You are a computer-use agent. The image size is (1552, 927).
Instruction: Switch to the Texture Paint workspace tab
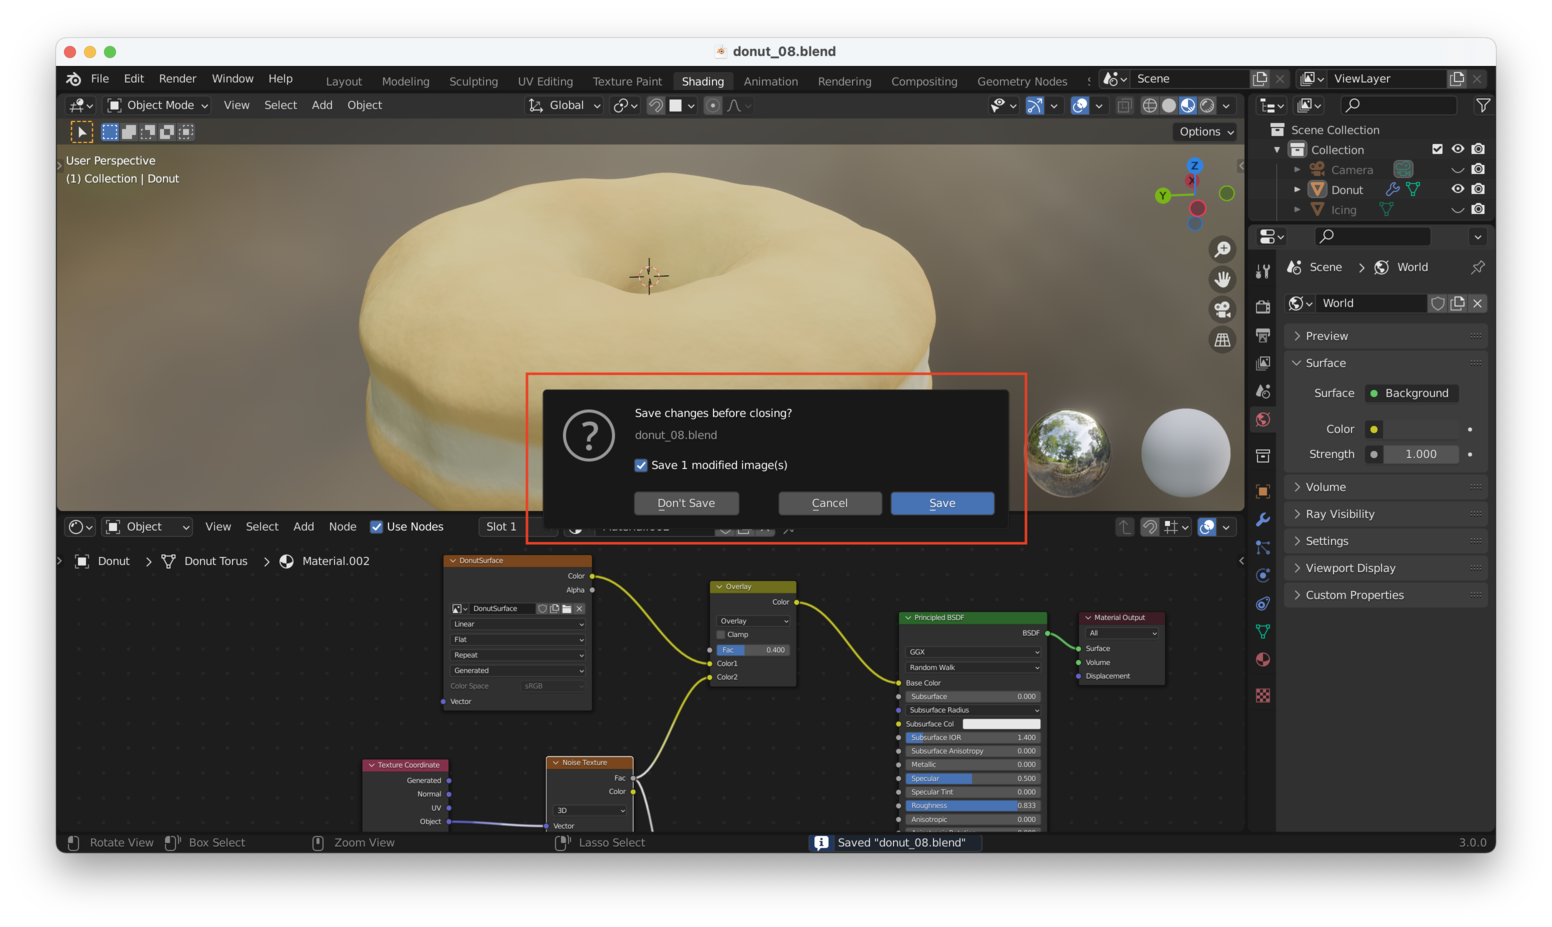pos(627,81)
